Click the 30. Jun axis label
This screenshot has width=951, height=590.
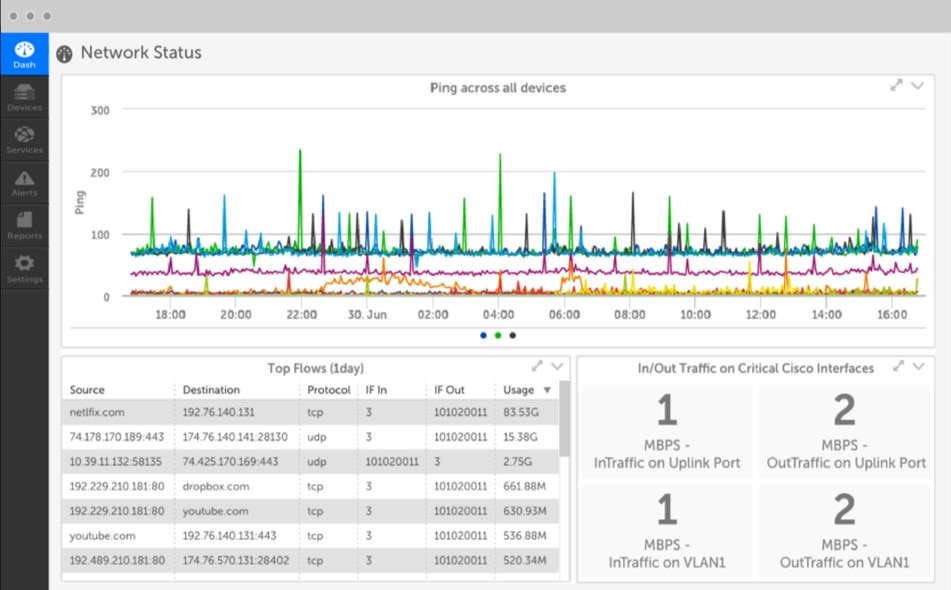pyautogui.click(x=367, y=315)
